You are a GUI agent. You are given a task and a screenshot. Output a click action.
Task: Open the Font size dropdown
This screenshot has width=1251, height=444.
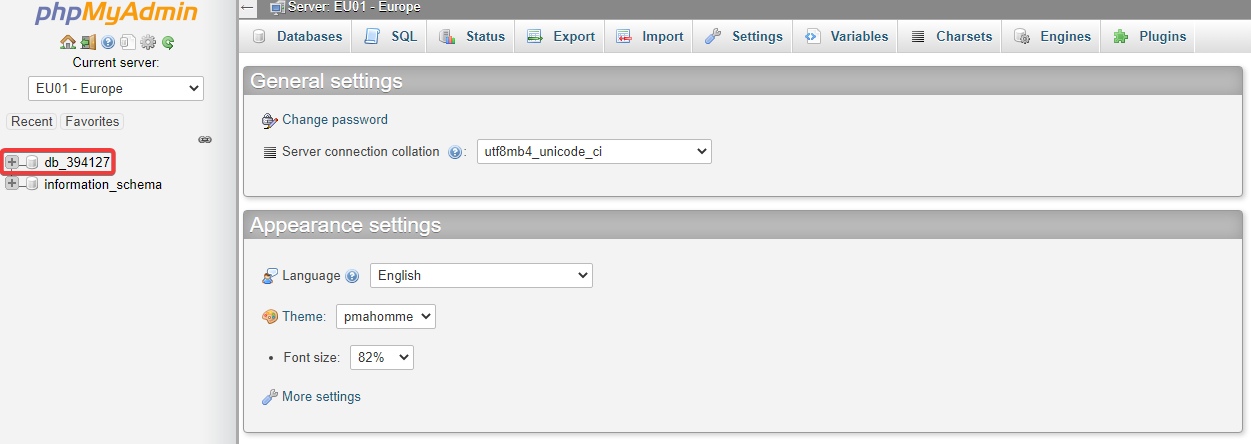point(381,357)
